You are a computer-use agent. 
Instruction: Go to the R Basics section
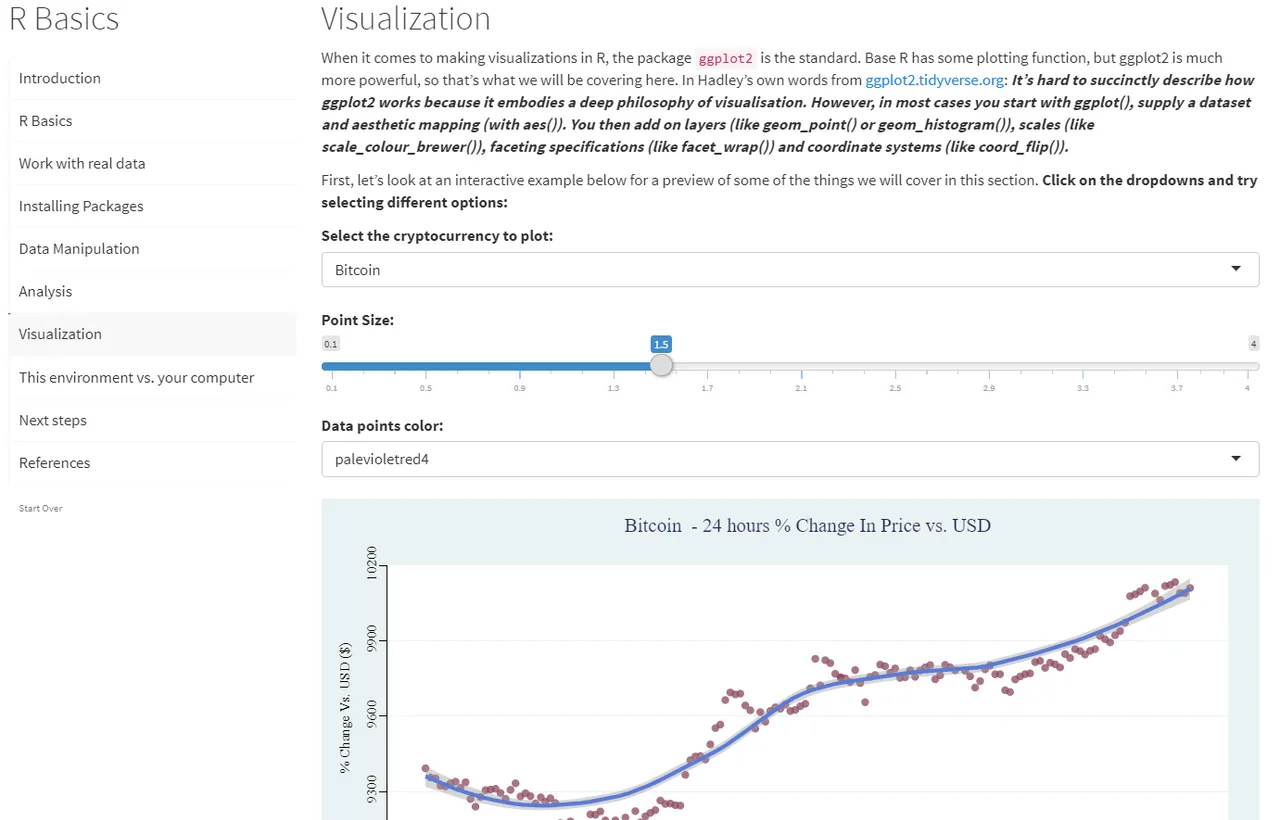(x=152, y=121)
